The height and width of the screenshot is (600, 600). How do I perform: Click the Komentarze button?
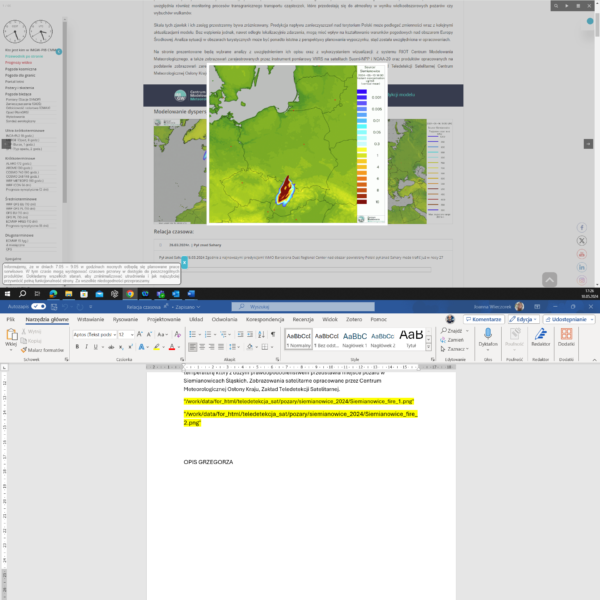coord(484,319)
